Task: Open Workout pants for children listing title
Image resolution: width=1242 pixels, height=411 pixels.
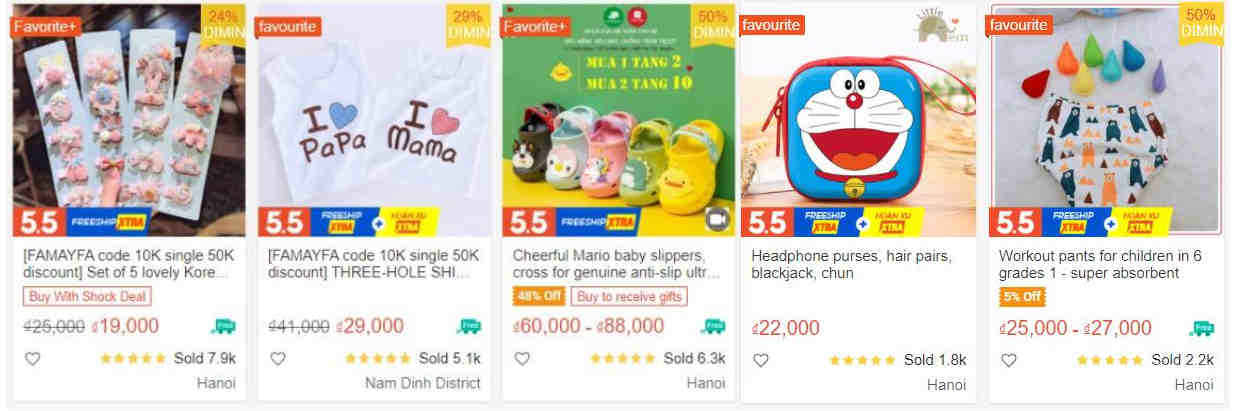Action: coord(1100,264)
